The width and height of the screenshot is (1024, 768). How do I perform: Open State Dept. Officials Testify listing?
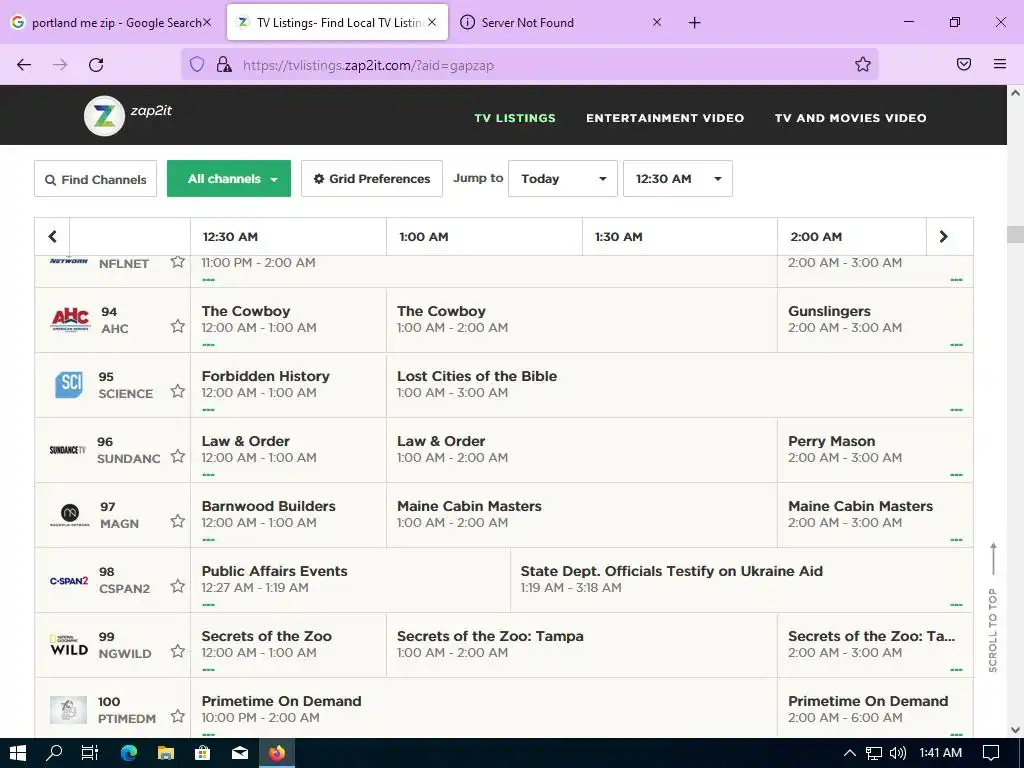(x=741, y=580)
